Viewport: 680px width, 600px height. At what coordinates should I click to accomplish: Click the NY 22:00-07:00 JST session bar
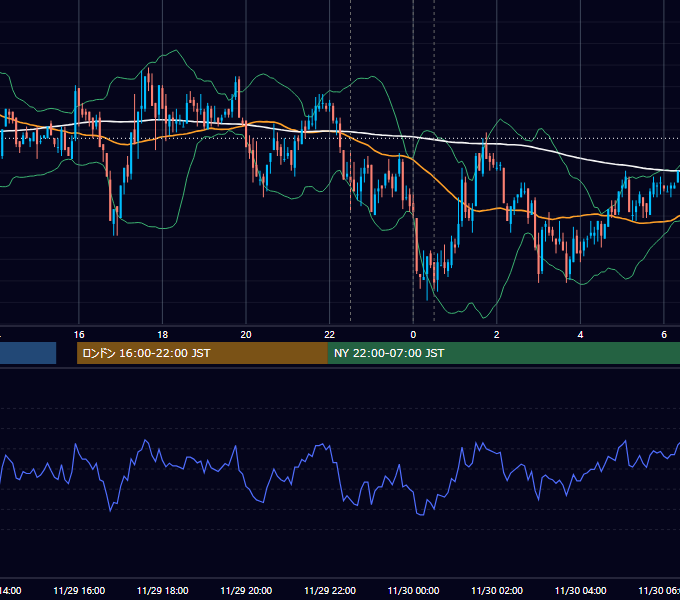point(503,353)
